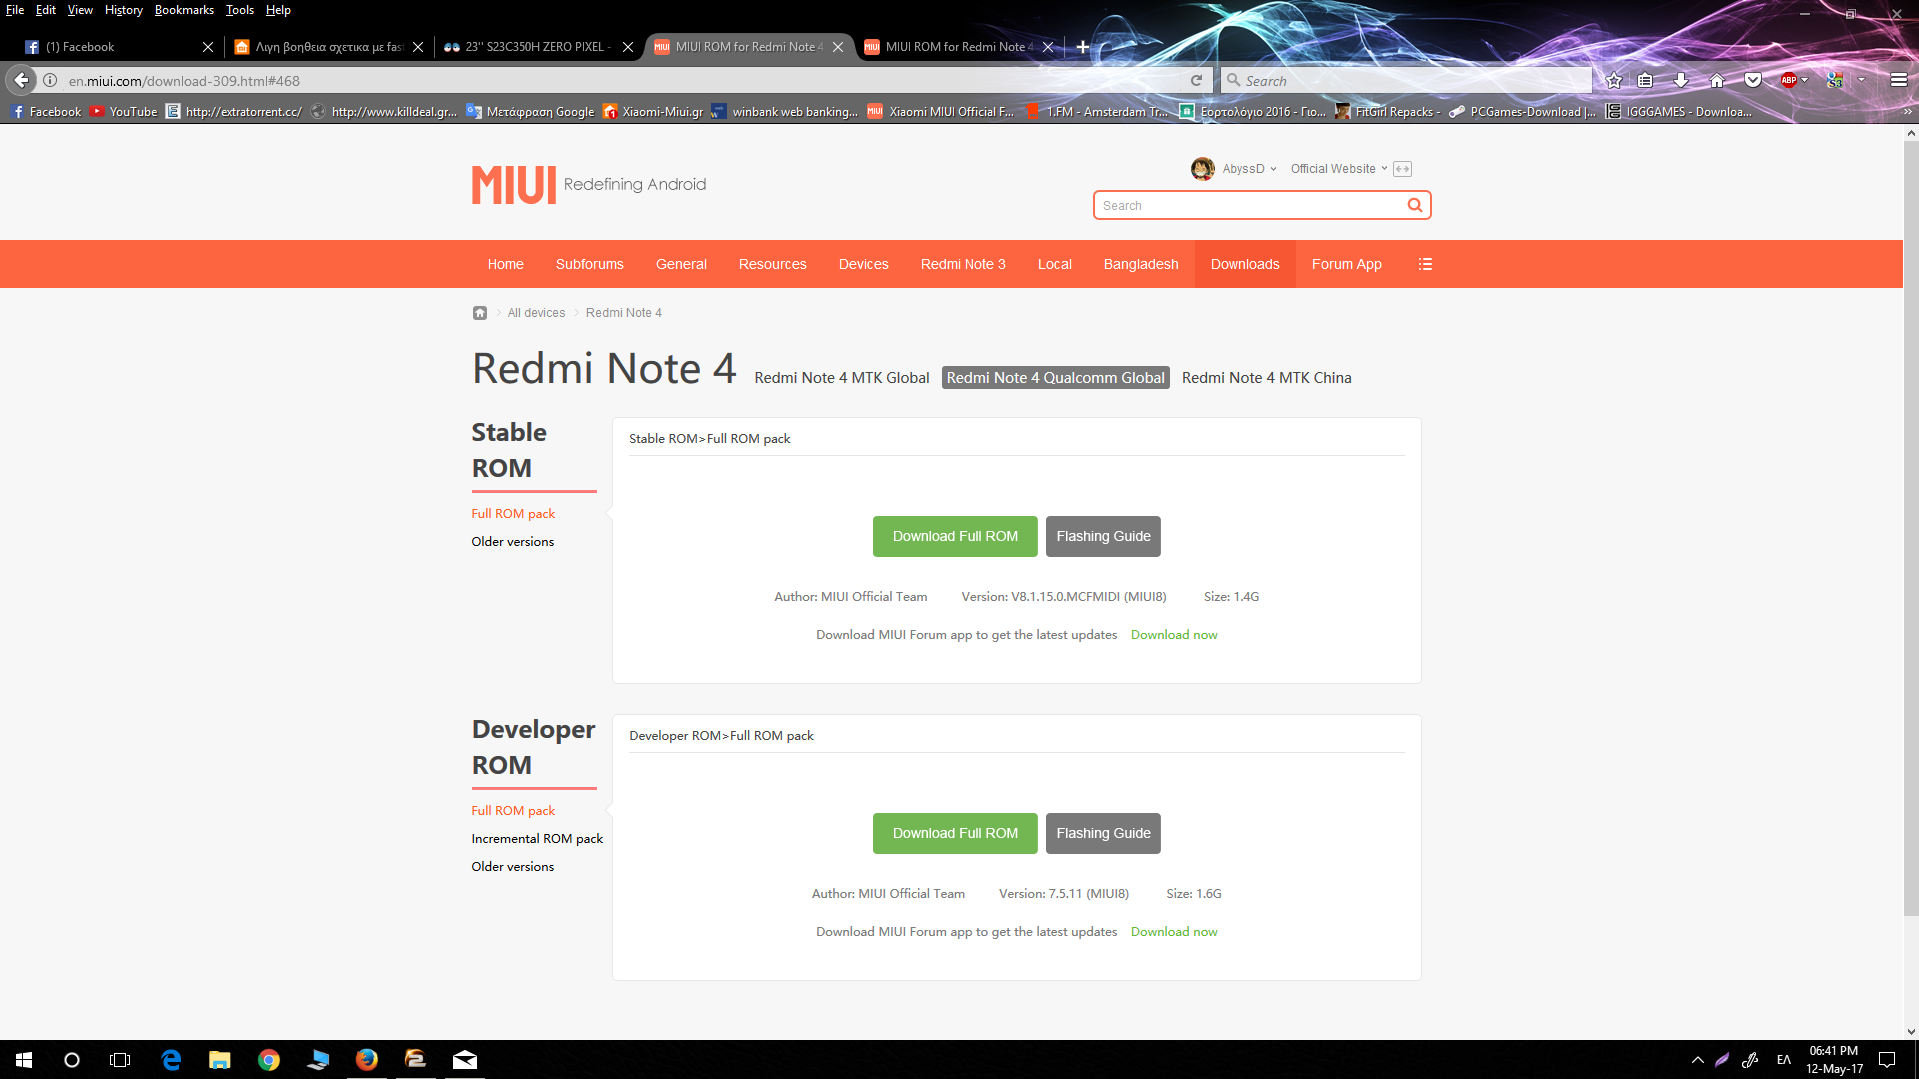Expand the AbyssD user dropdown
This screenshot has height=1079, width=1919.
click(1273, 169)
